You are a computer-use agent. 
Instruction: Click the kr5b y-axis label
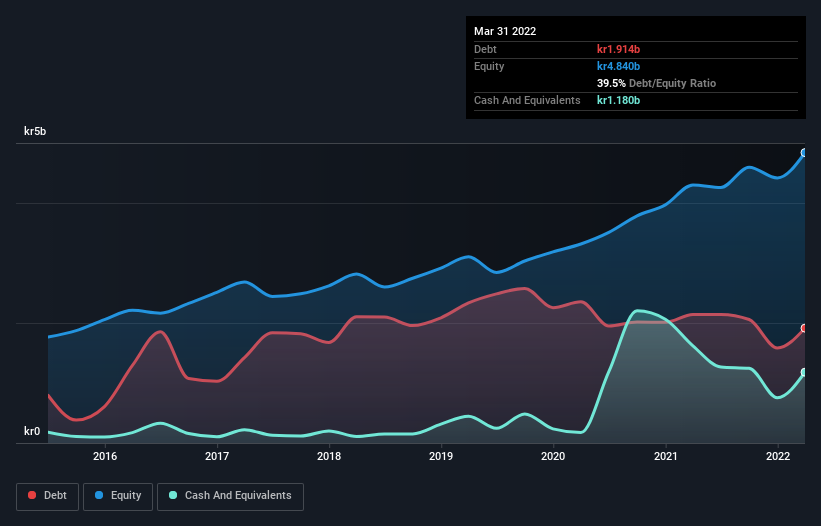click(x=35, y=131)
